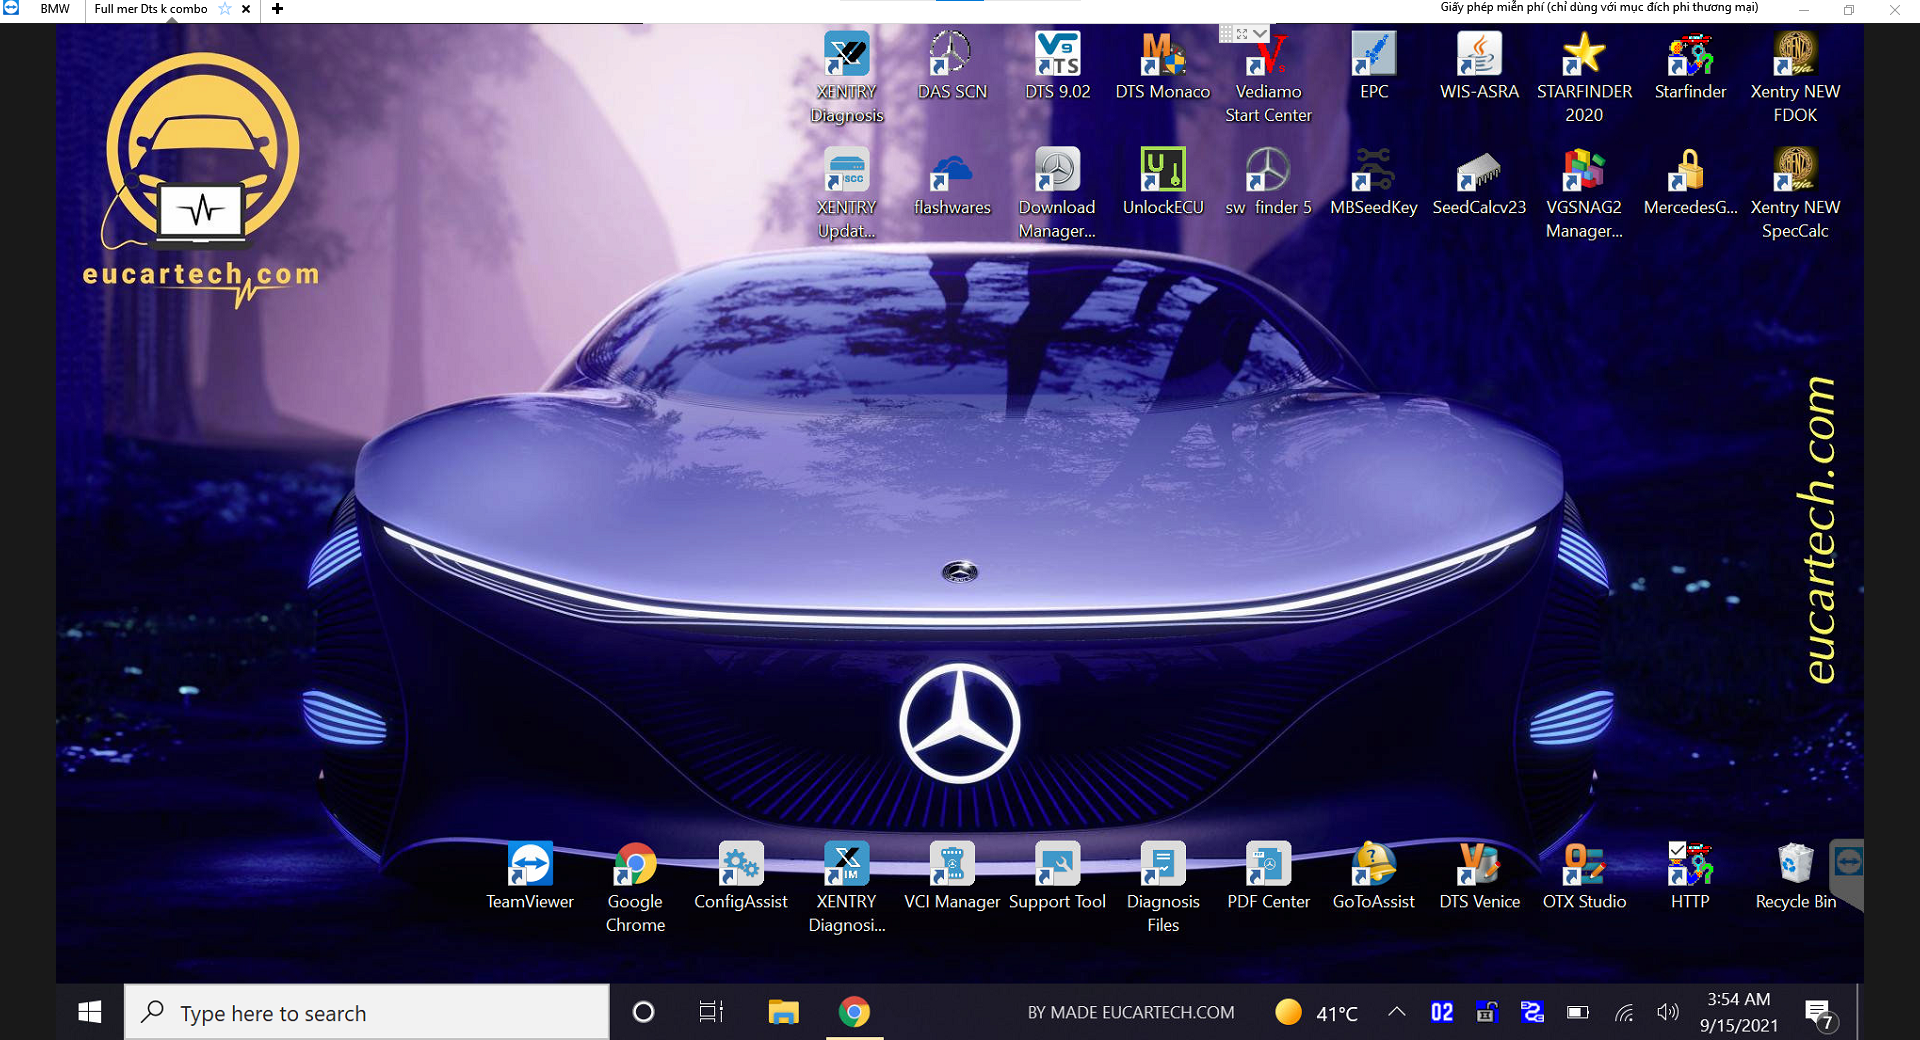
Task: Add new TeamViewer session tab
Action: point(277,9)
